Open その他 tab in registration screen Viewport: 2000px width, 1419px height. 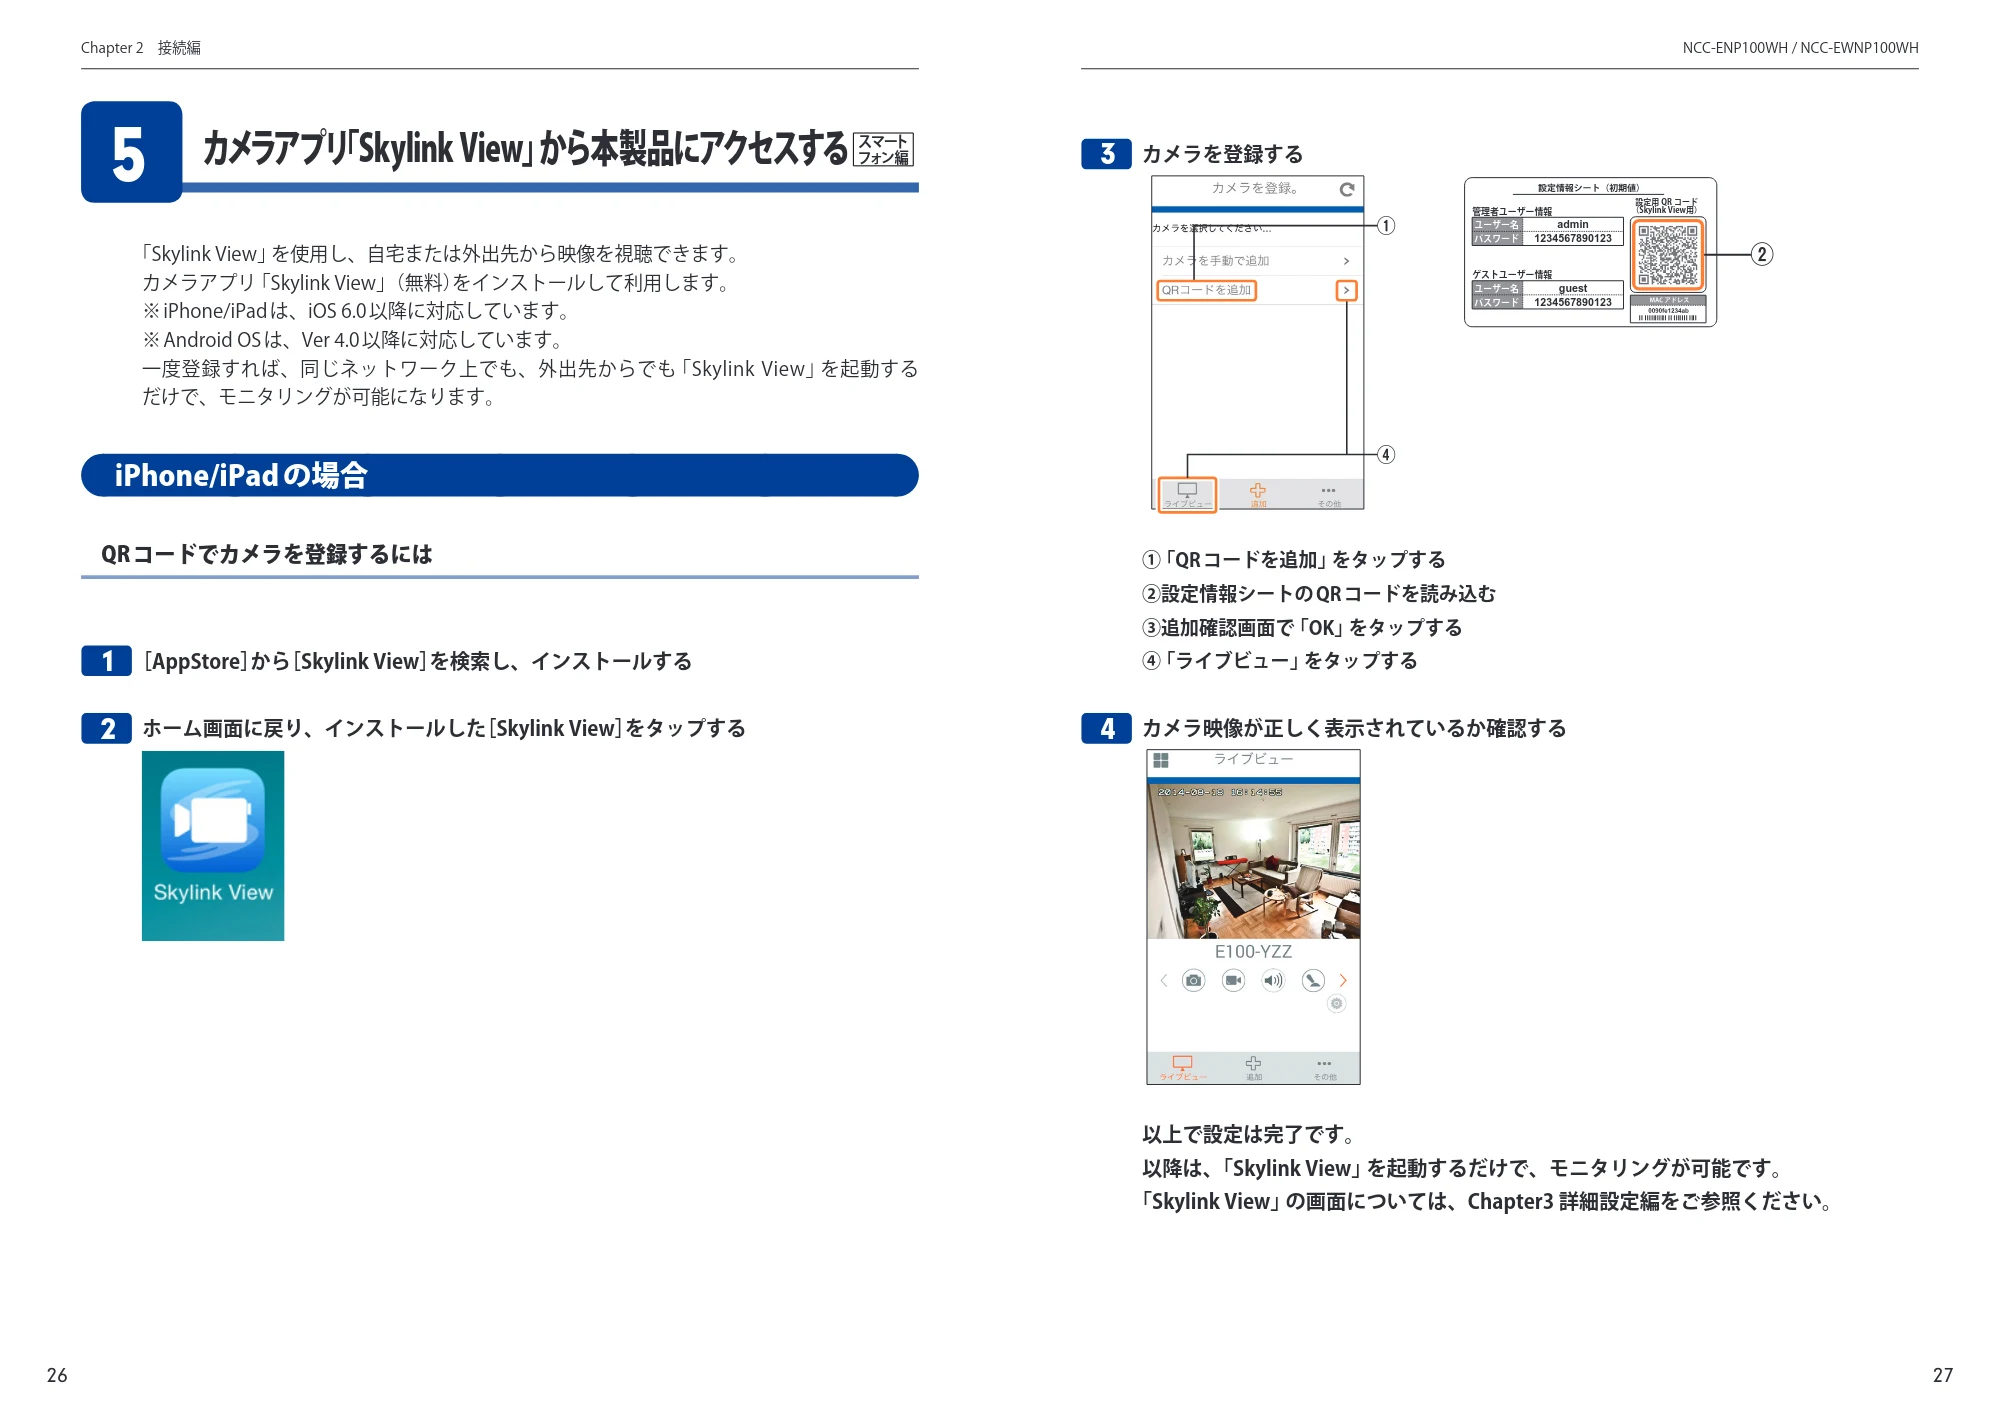[1328, 495]
